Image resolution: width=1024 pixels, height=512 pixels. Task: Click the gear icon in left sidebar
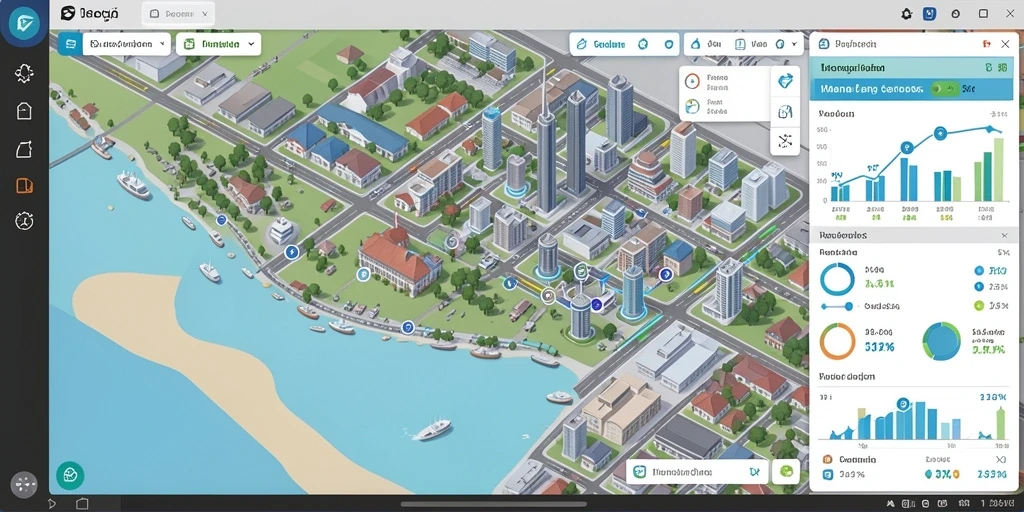[24, 73]
